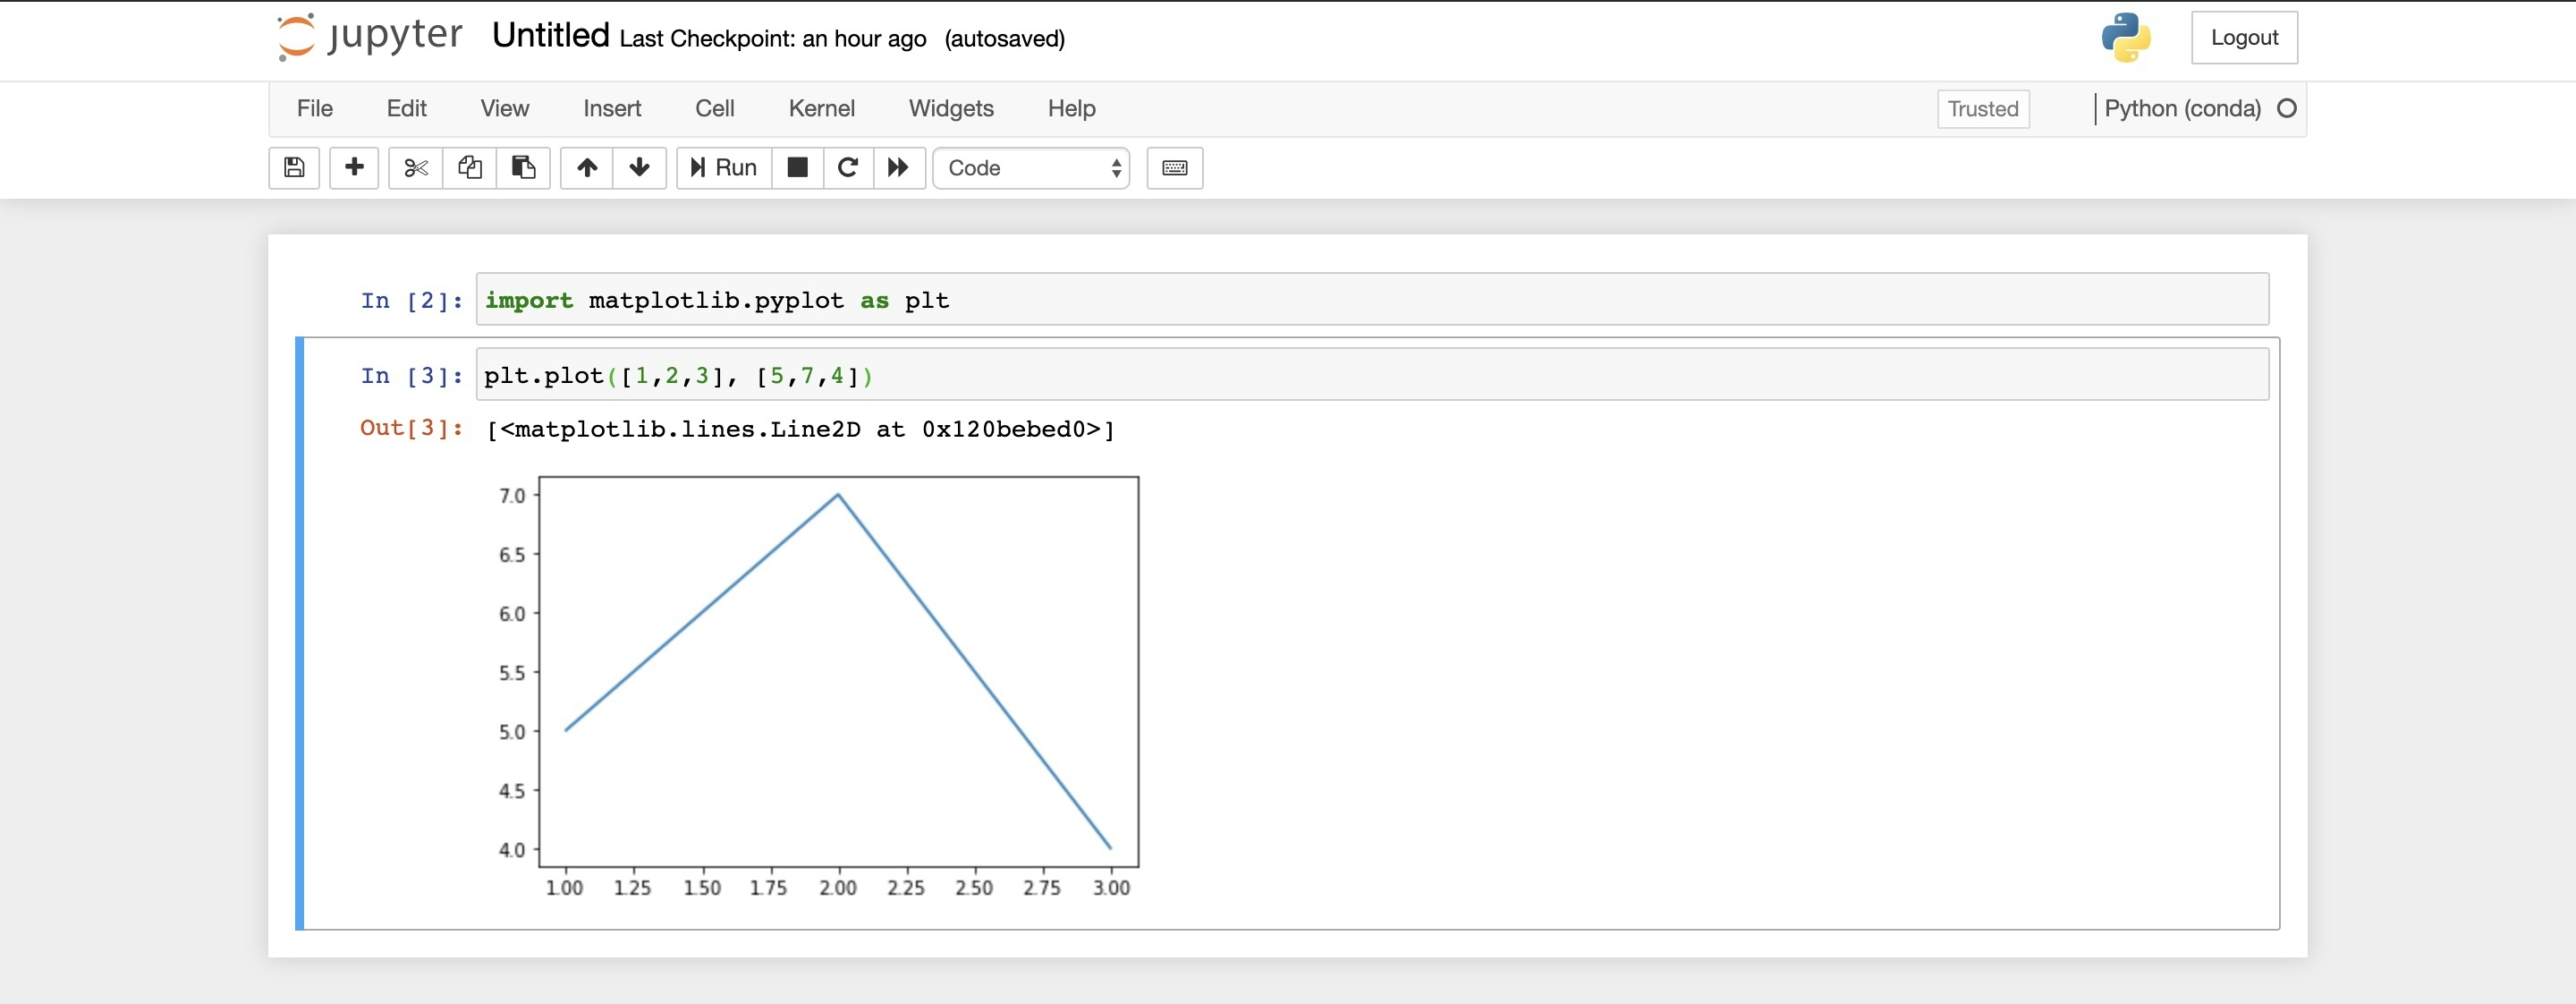
Task: Click the Logout button
Action: (2243, 38)
